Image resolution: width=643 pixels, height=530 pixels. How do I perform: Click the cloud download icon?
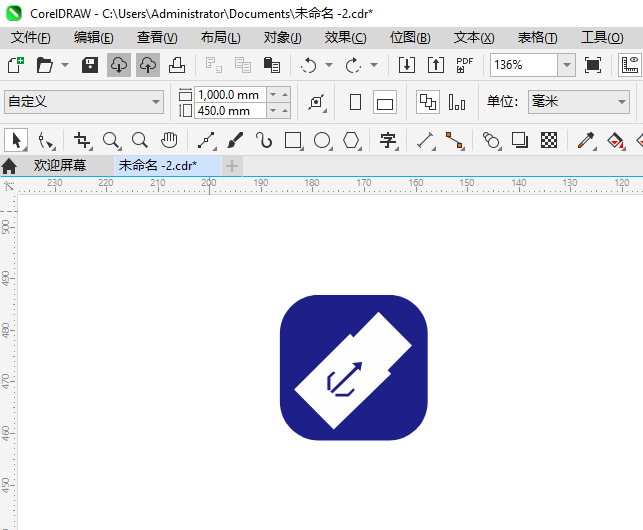pos(119,65)
